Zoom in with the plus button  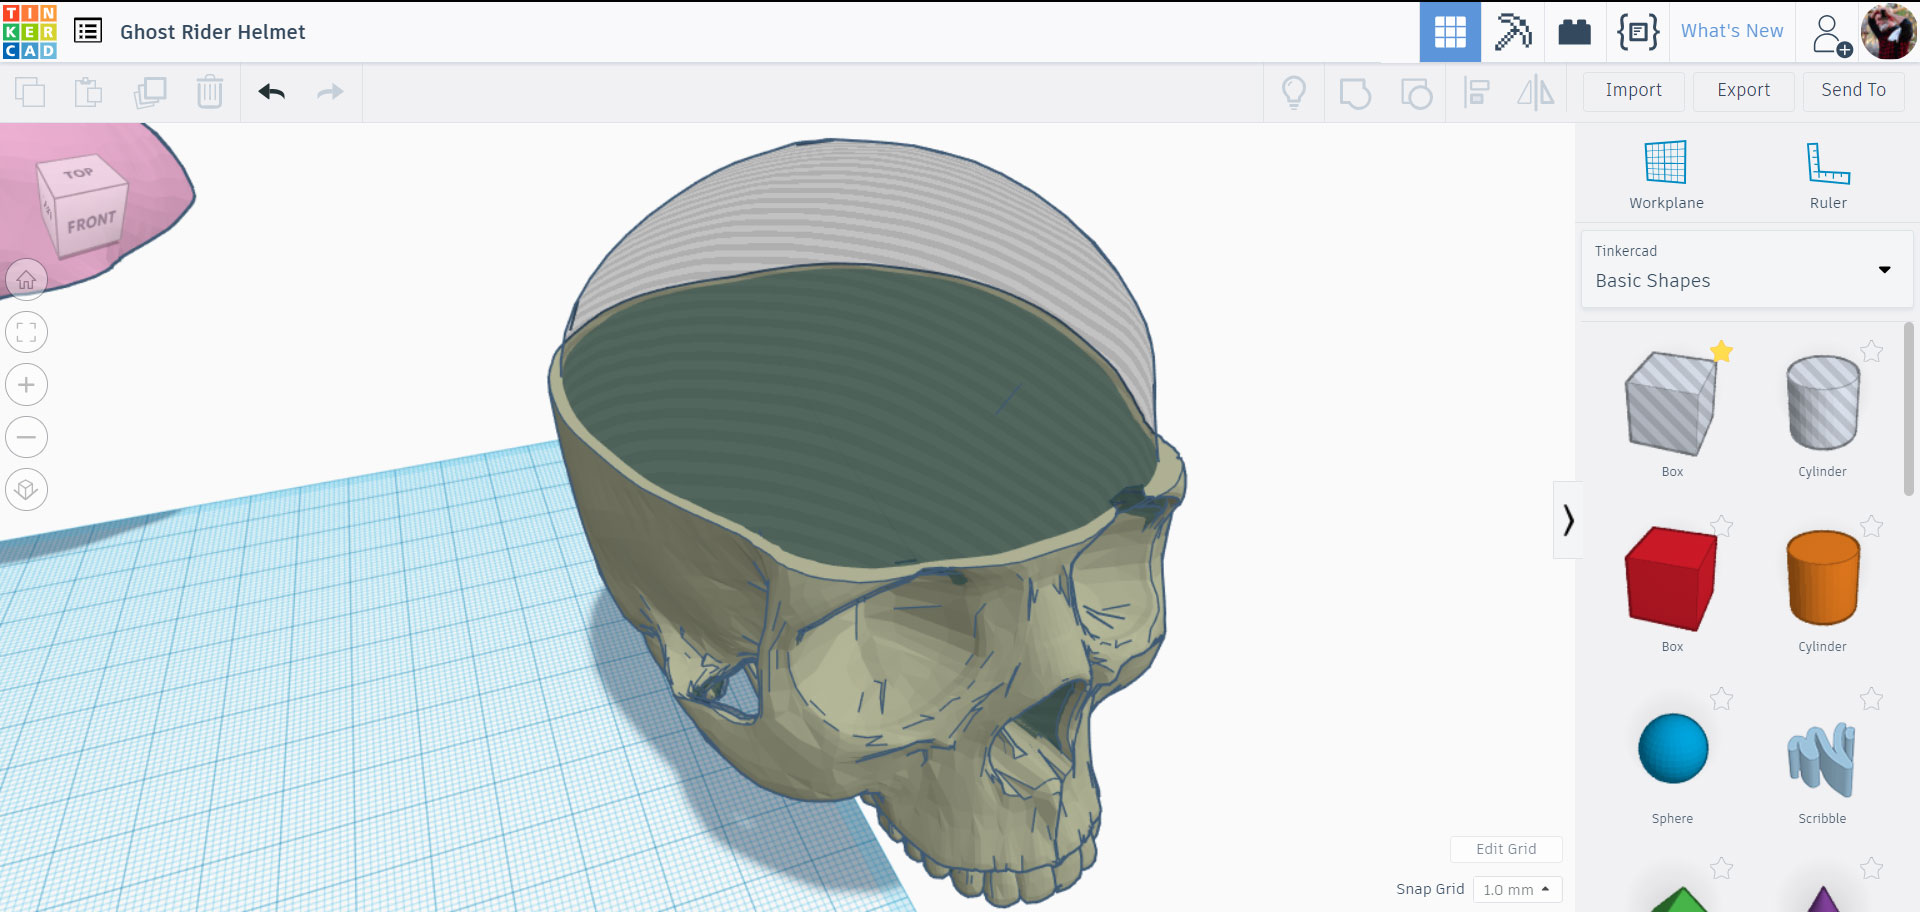(27, 385)
